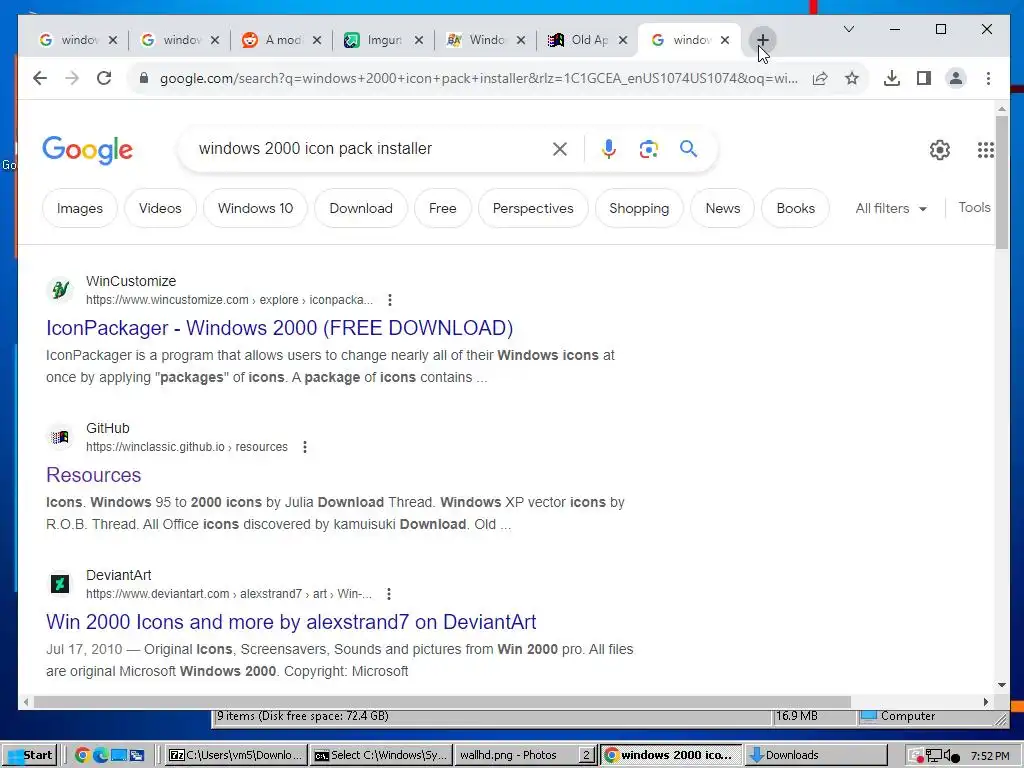Select the Perspectives filter
The image size is (1024, 768).
[533, 208]
